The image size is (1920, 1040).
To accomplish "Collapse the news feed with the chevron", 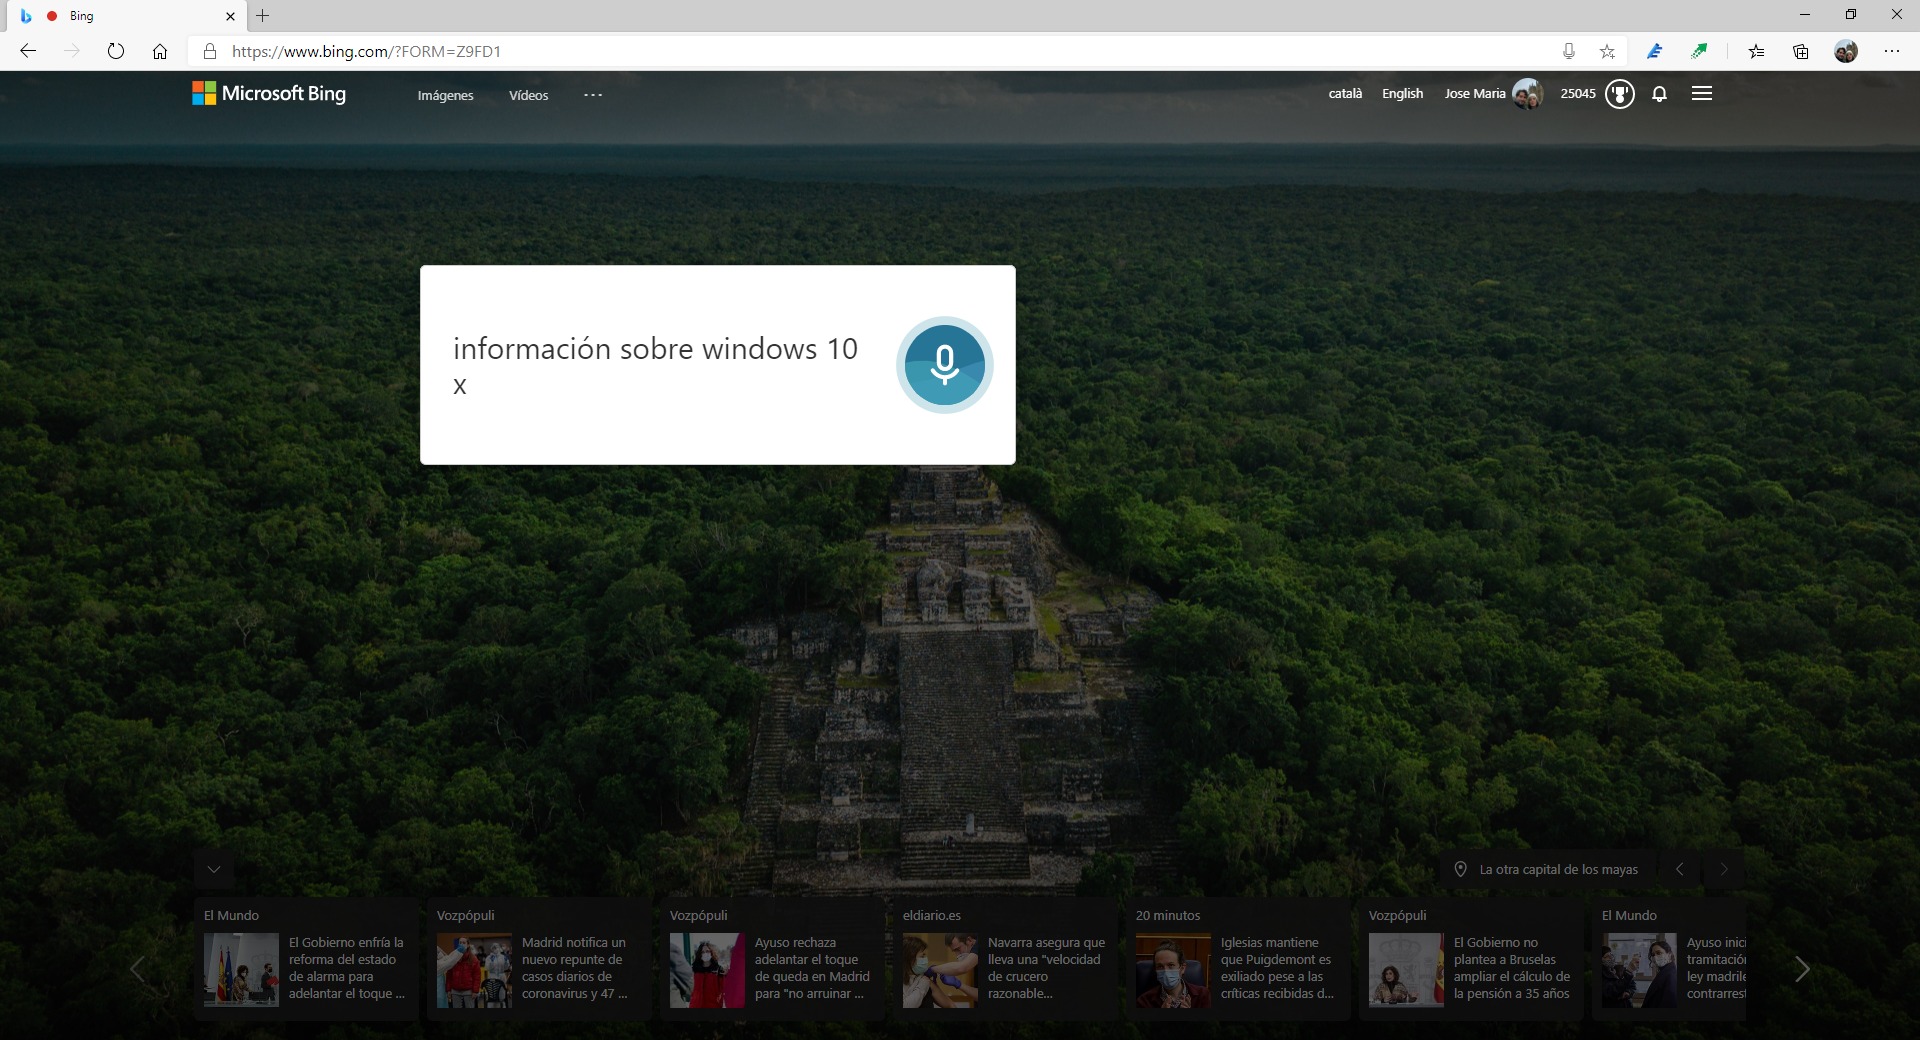I will (214, 869).
